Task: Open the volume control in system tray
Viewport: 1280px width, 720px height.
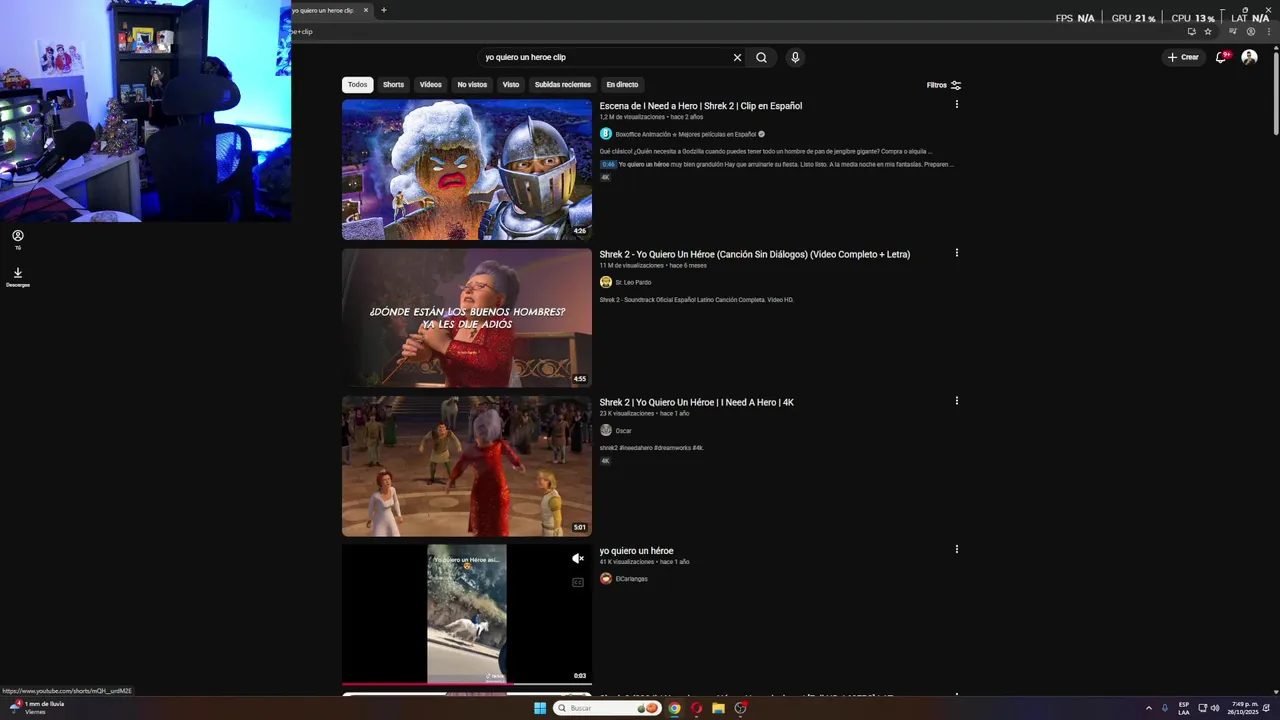Action: (1215, 708)
